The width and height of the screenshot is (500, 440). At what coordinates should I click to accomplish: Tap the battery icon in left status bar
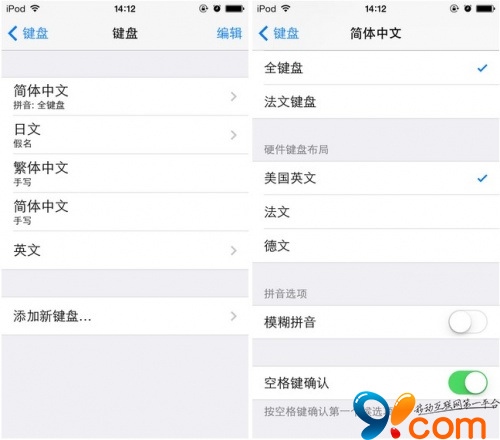(235, 8)
